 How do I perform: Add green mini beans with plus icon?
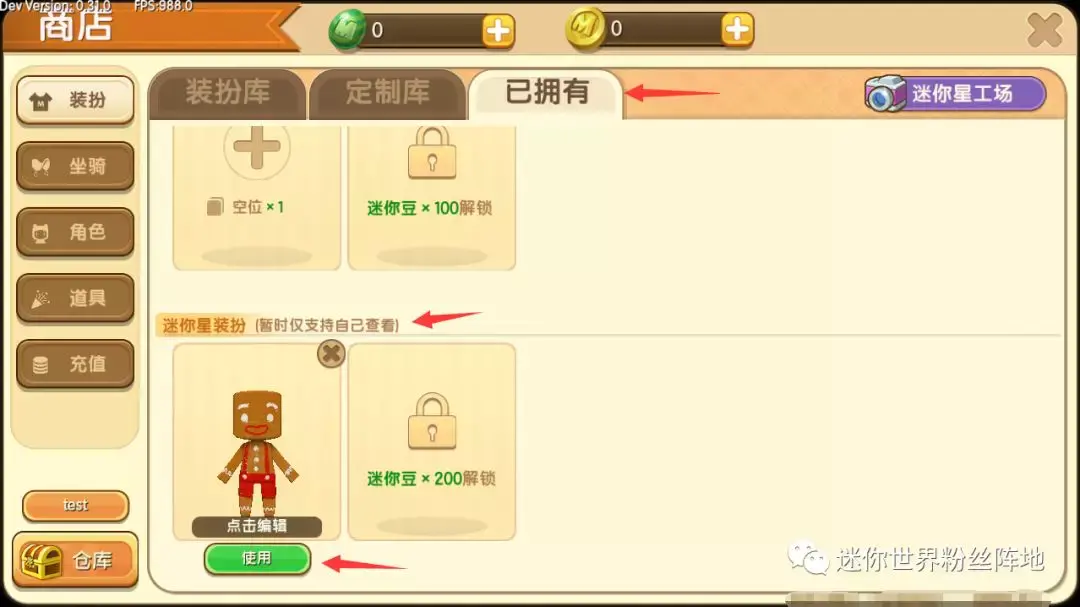498,30
